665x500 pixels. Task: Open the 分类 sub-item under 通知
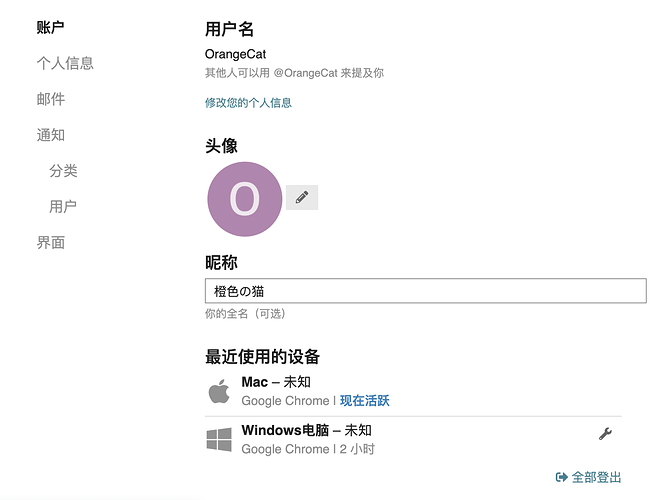63,171
